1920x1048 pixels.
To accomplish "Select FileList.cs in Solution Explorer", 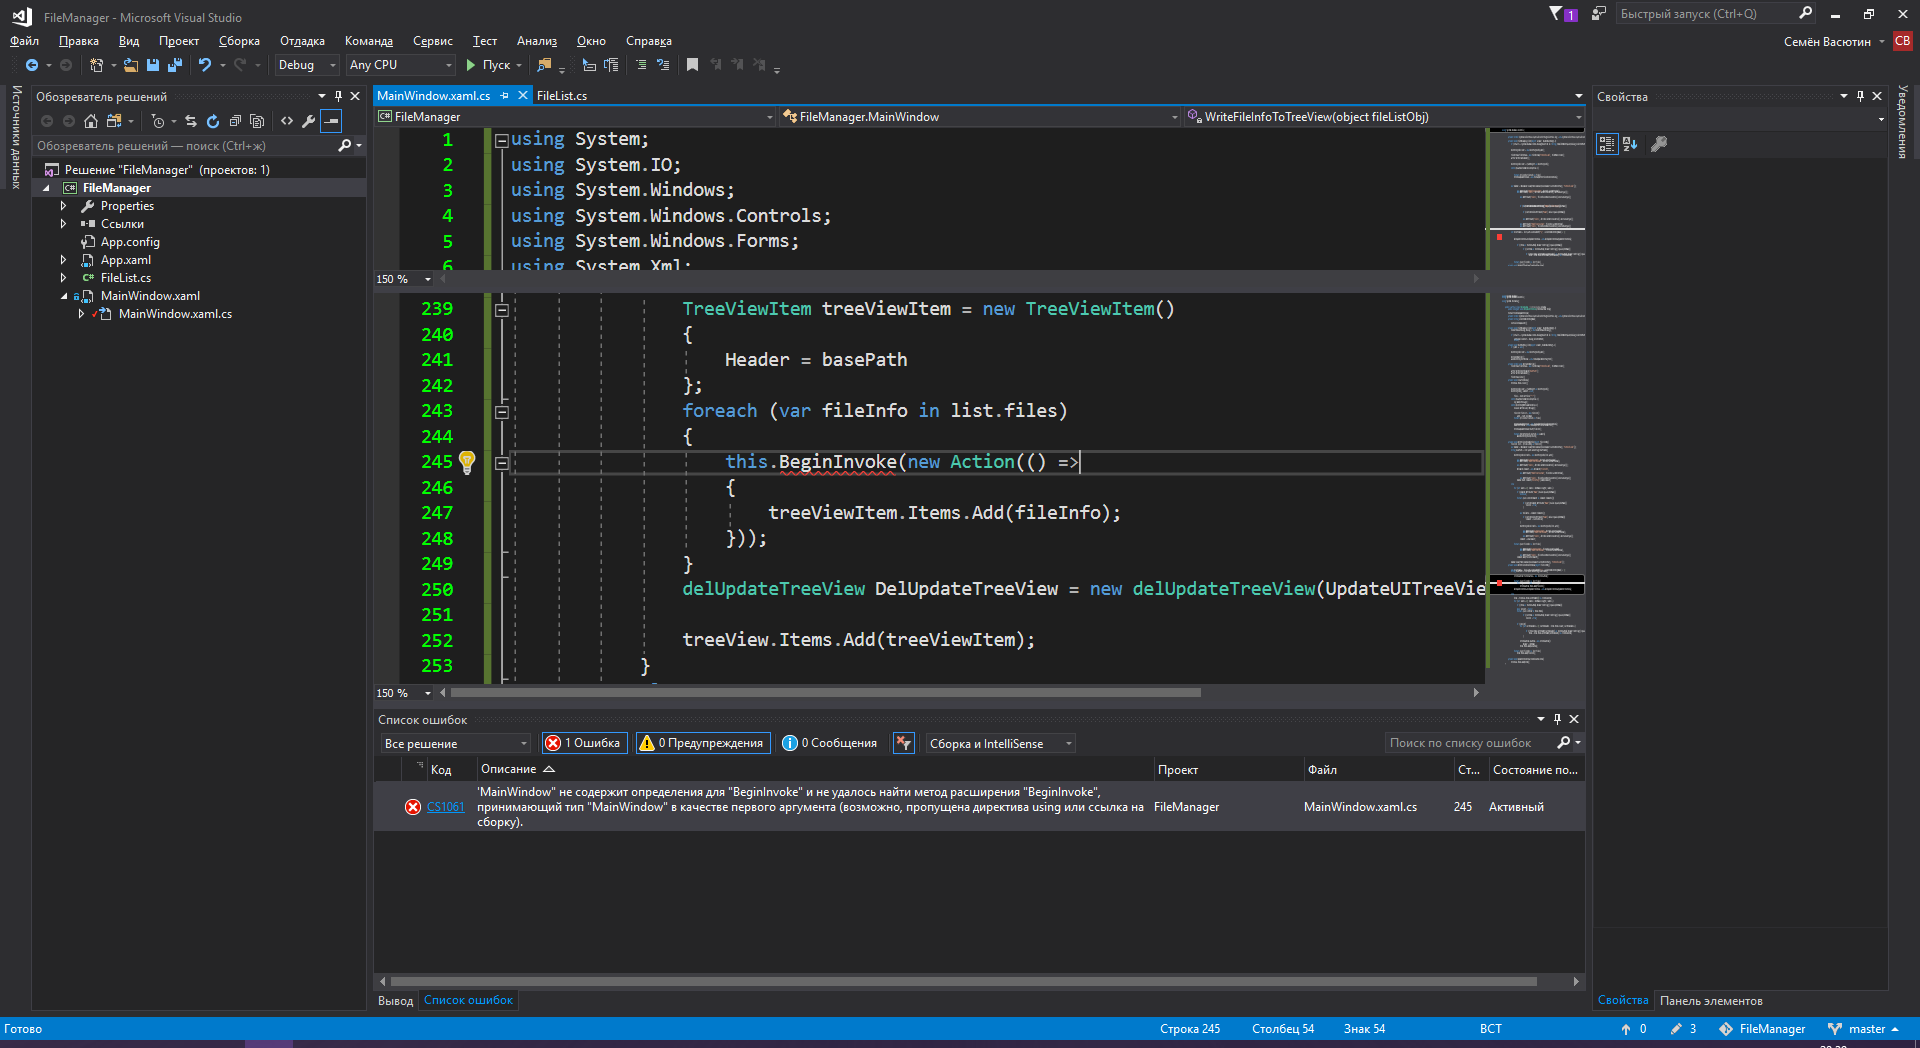I will 126,278.
